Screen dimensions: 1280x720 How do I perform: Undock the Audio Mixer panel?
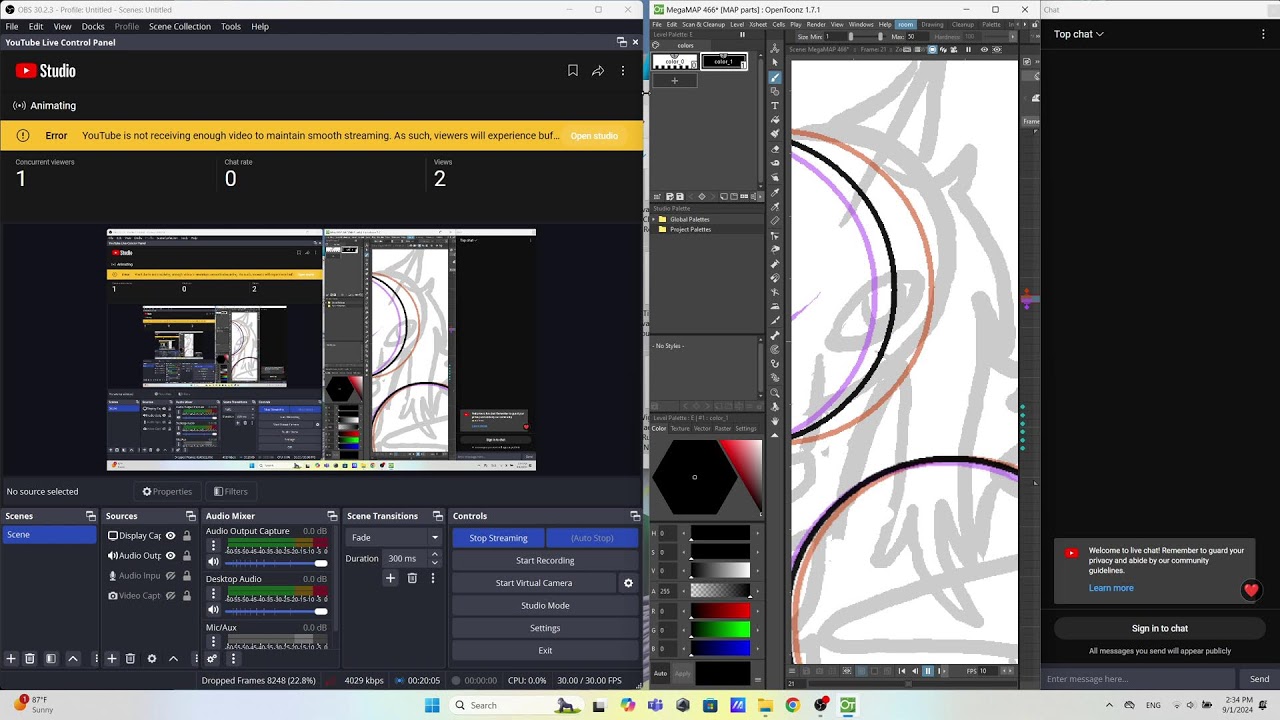click(x=332, y=516)
